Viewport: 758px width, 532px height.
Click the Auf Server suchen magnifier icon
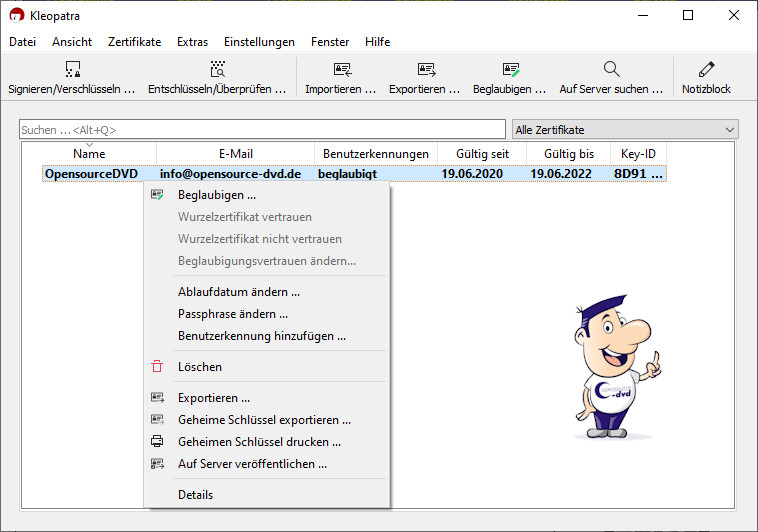pyautogui.click(x=612, y=69)
